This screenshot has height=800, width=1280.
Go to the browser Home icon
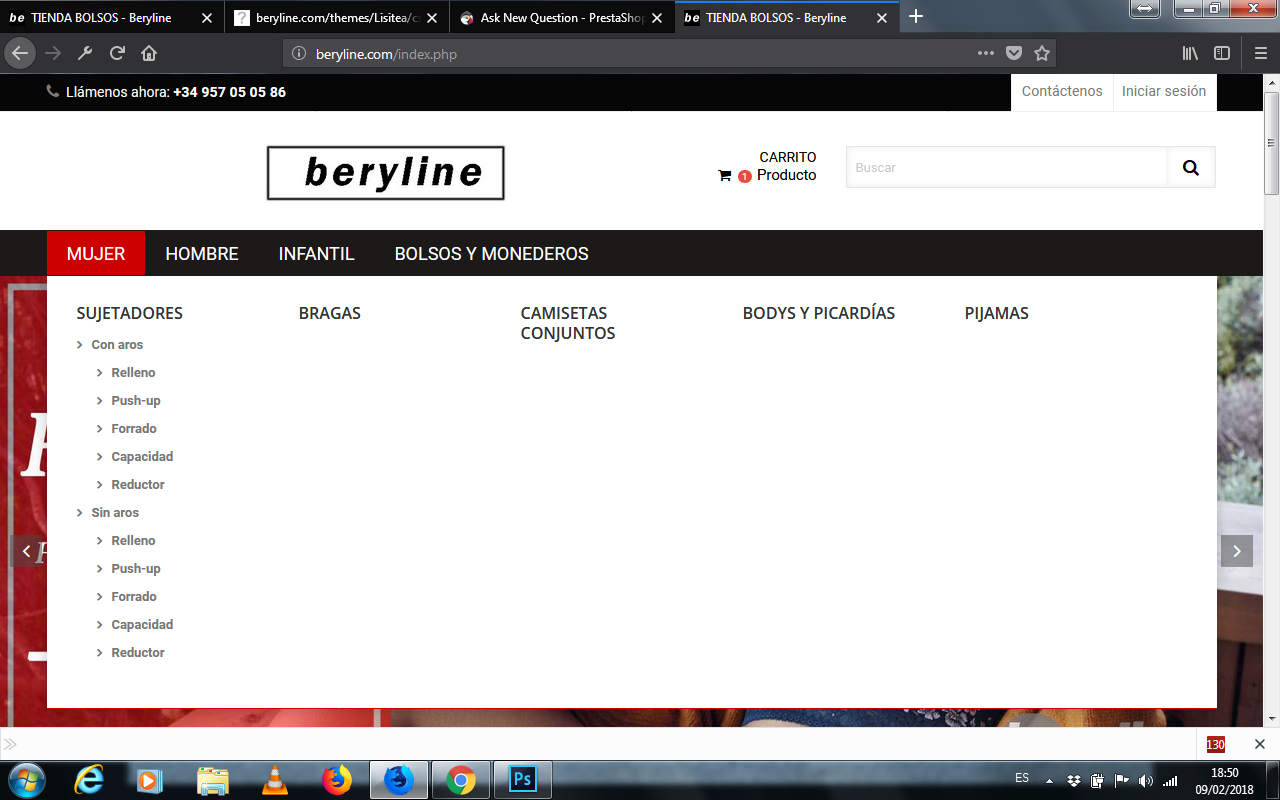[x=149, y=53]
